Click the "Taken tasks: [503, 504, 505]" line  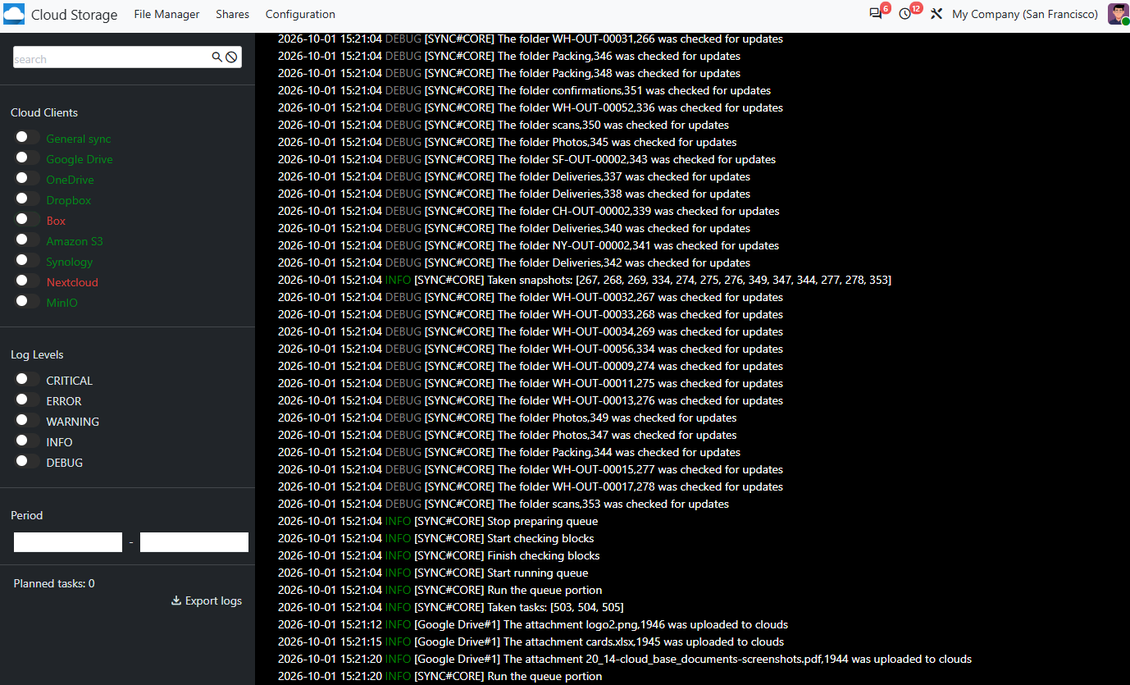(450, 608)
